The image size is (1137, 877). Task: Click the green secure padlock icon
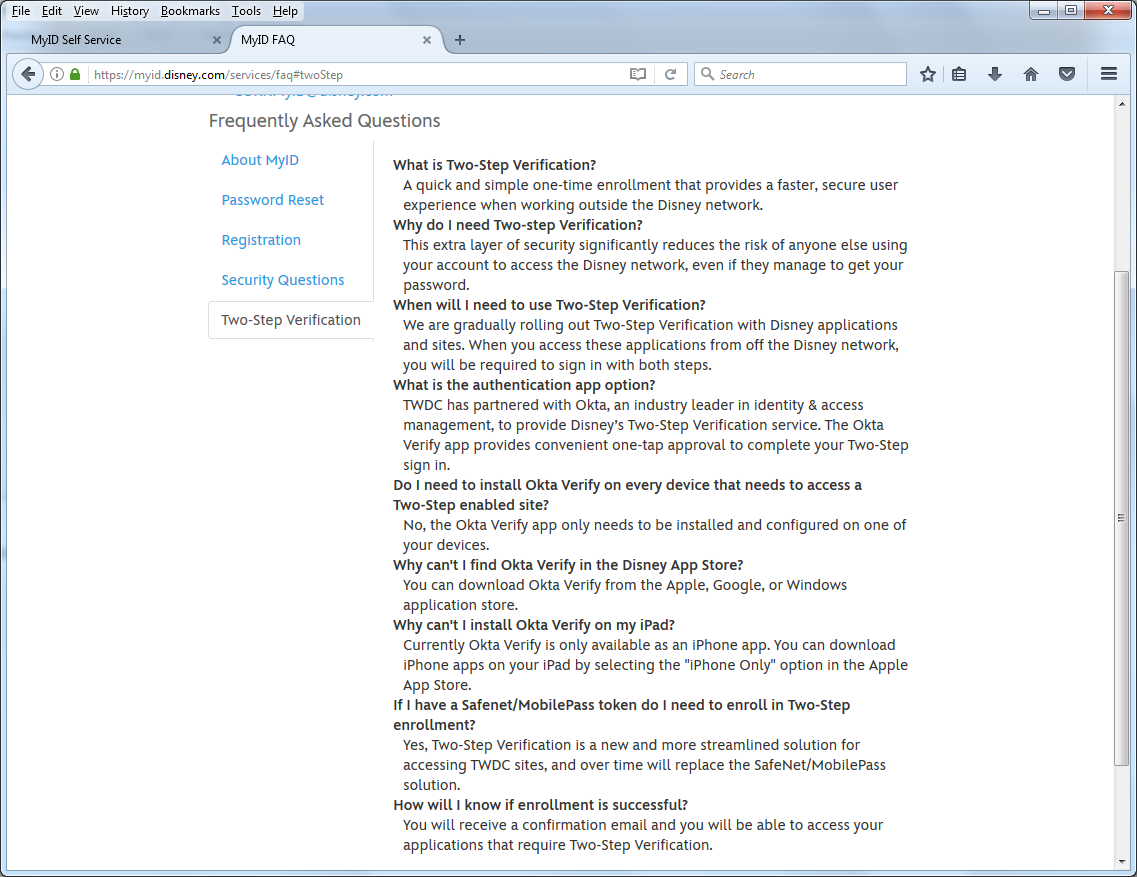coord(75,74)
